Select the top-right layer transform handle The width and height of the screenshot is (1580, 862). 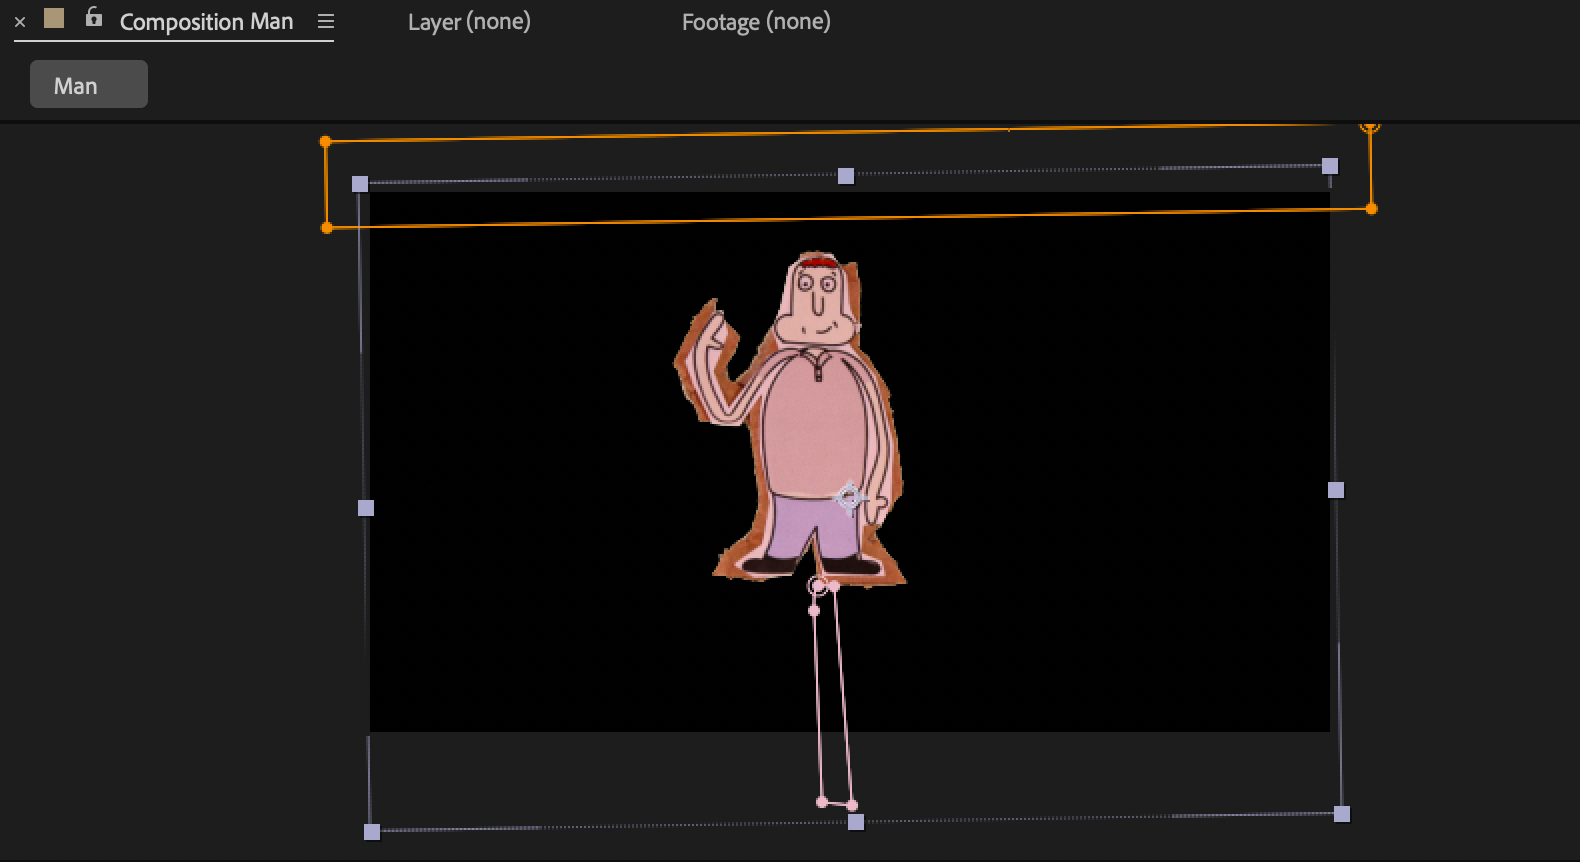(x=1330, y=166)
